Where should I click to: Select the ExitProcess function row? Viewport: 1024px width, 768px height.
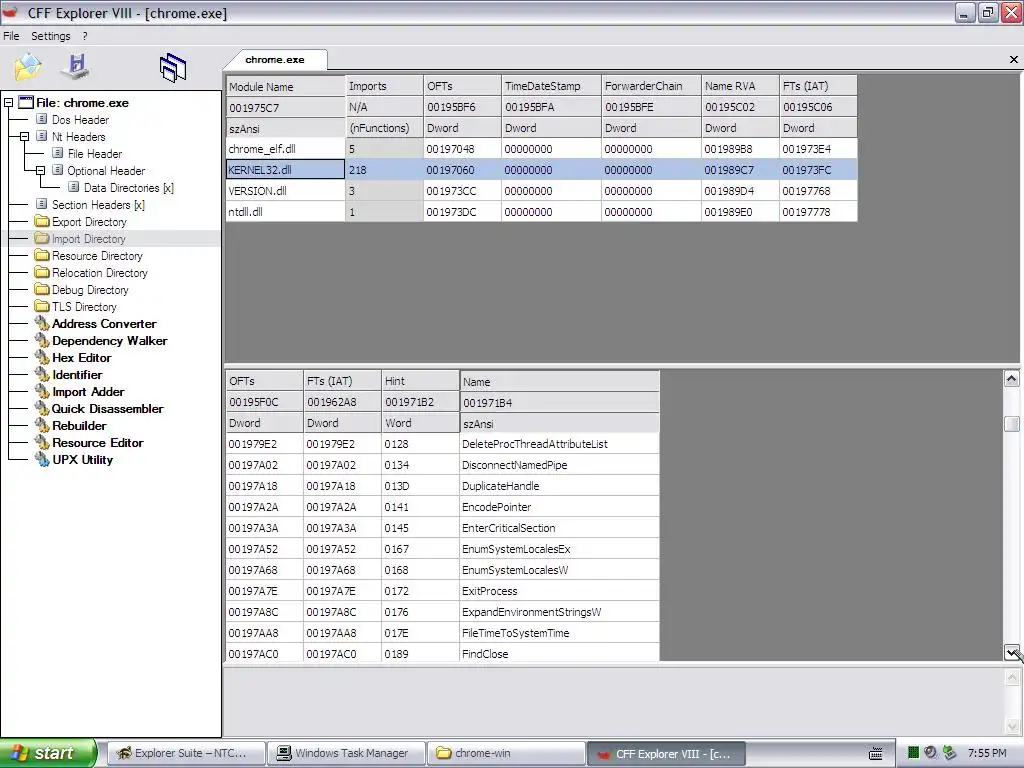pyautogui.click(x=443, y=591)
